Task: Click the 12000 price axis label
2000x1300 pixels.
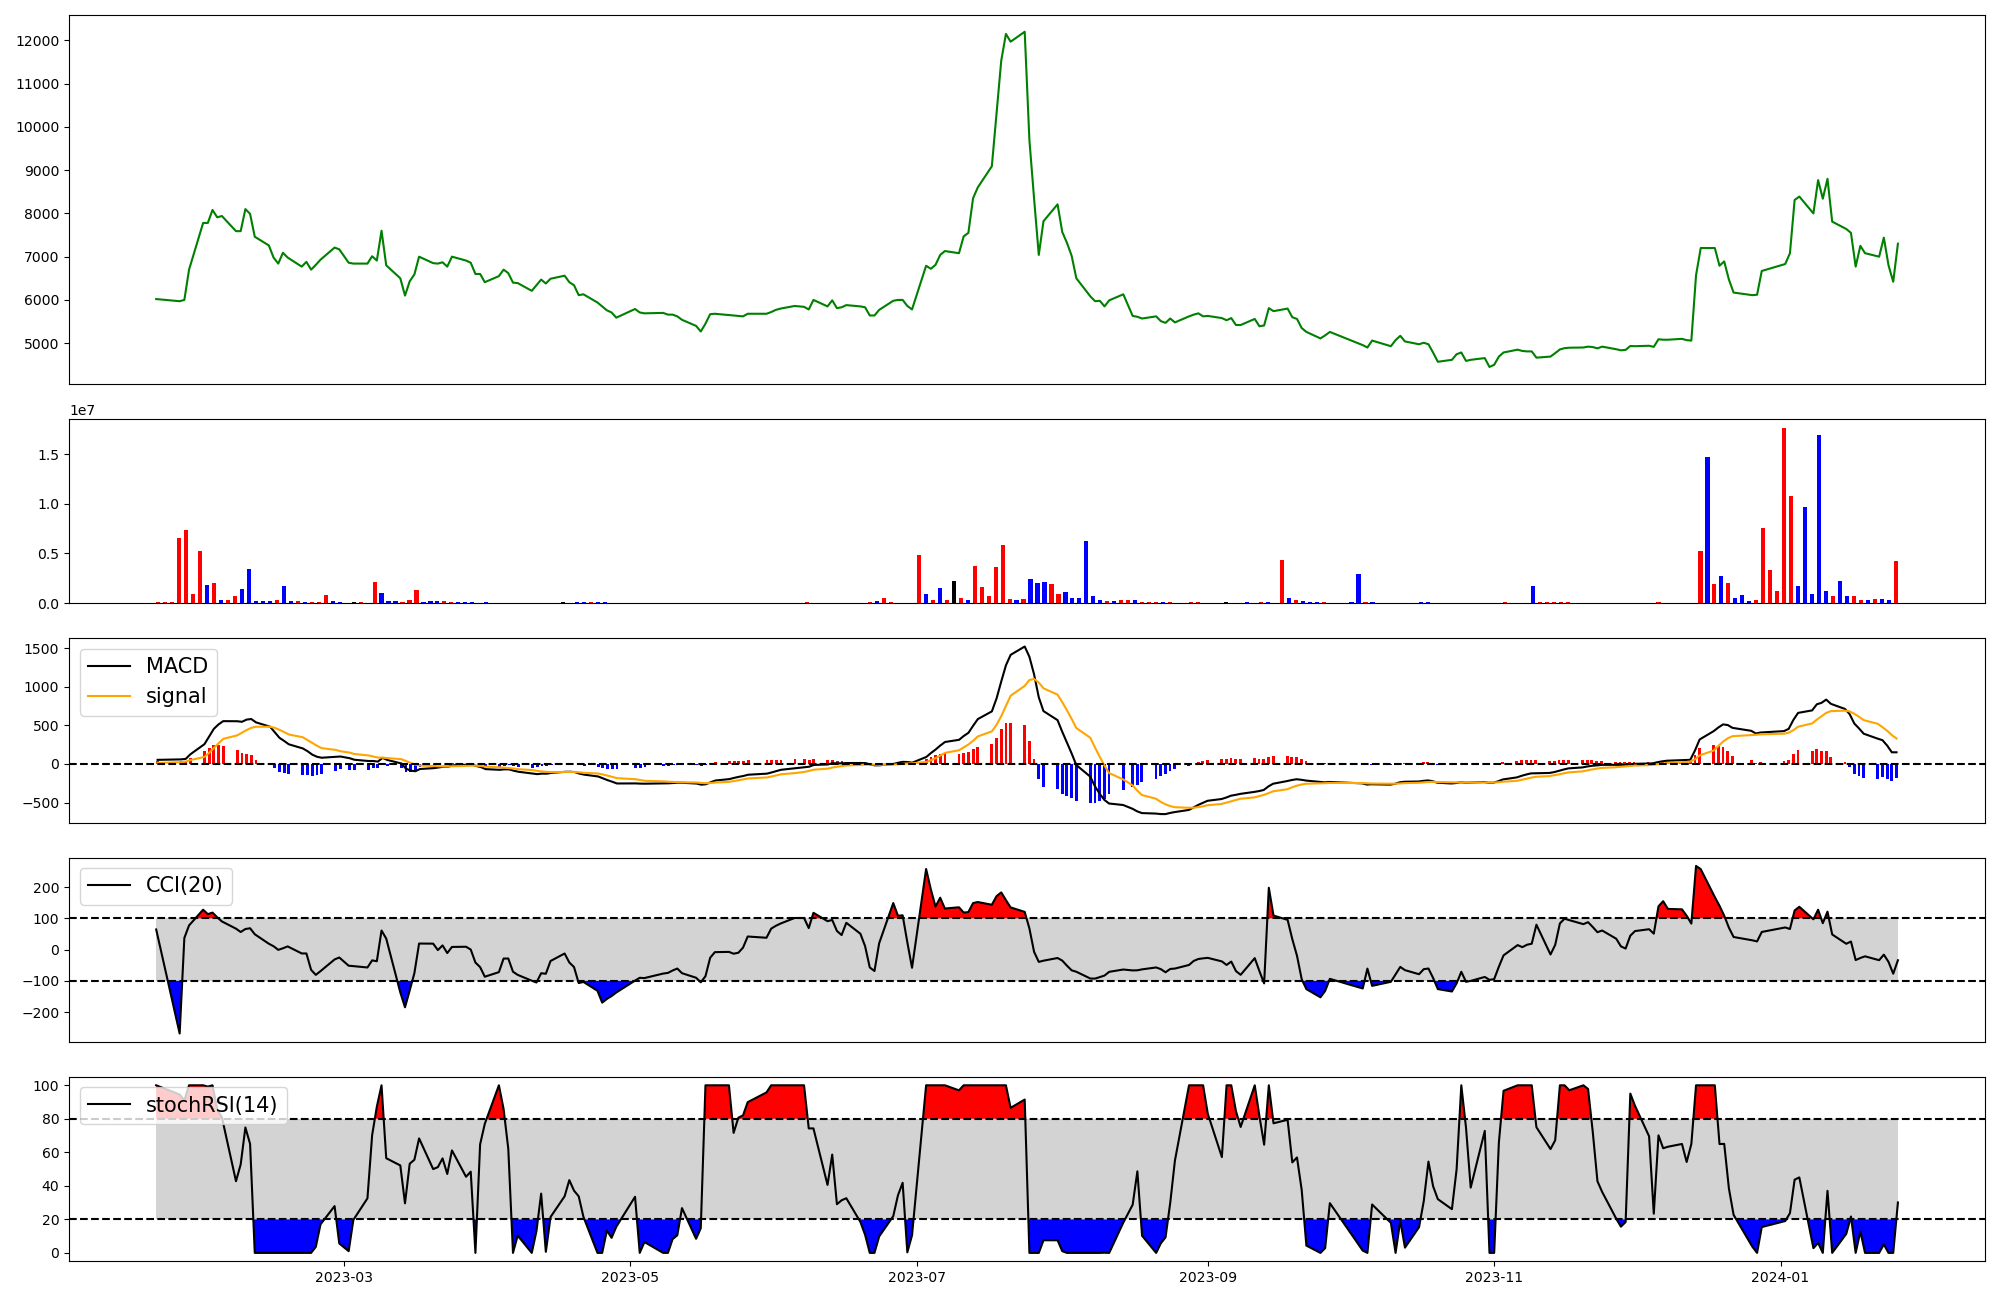Action: [37, 41]
